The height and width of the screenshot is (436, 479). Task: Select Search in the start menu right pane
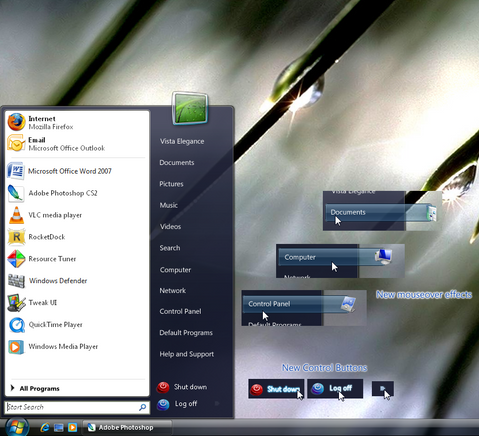(x=170, y=248)
